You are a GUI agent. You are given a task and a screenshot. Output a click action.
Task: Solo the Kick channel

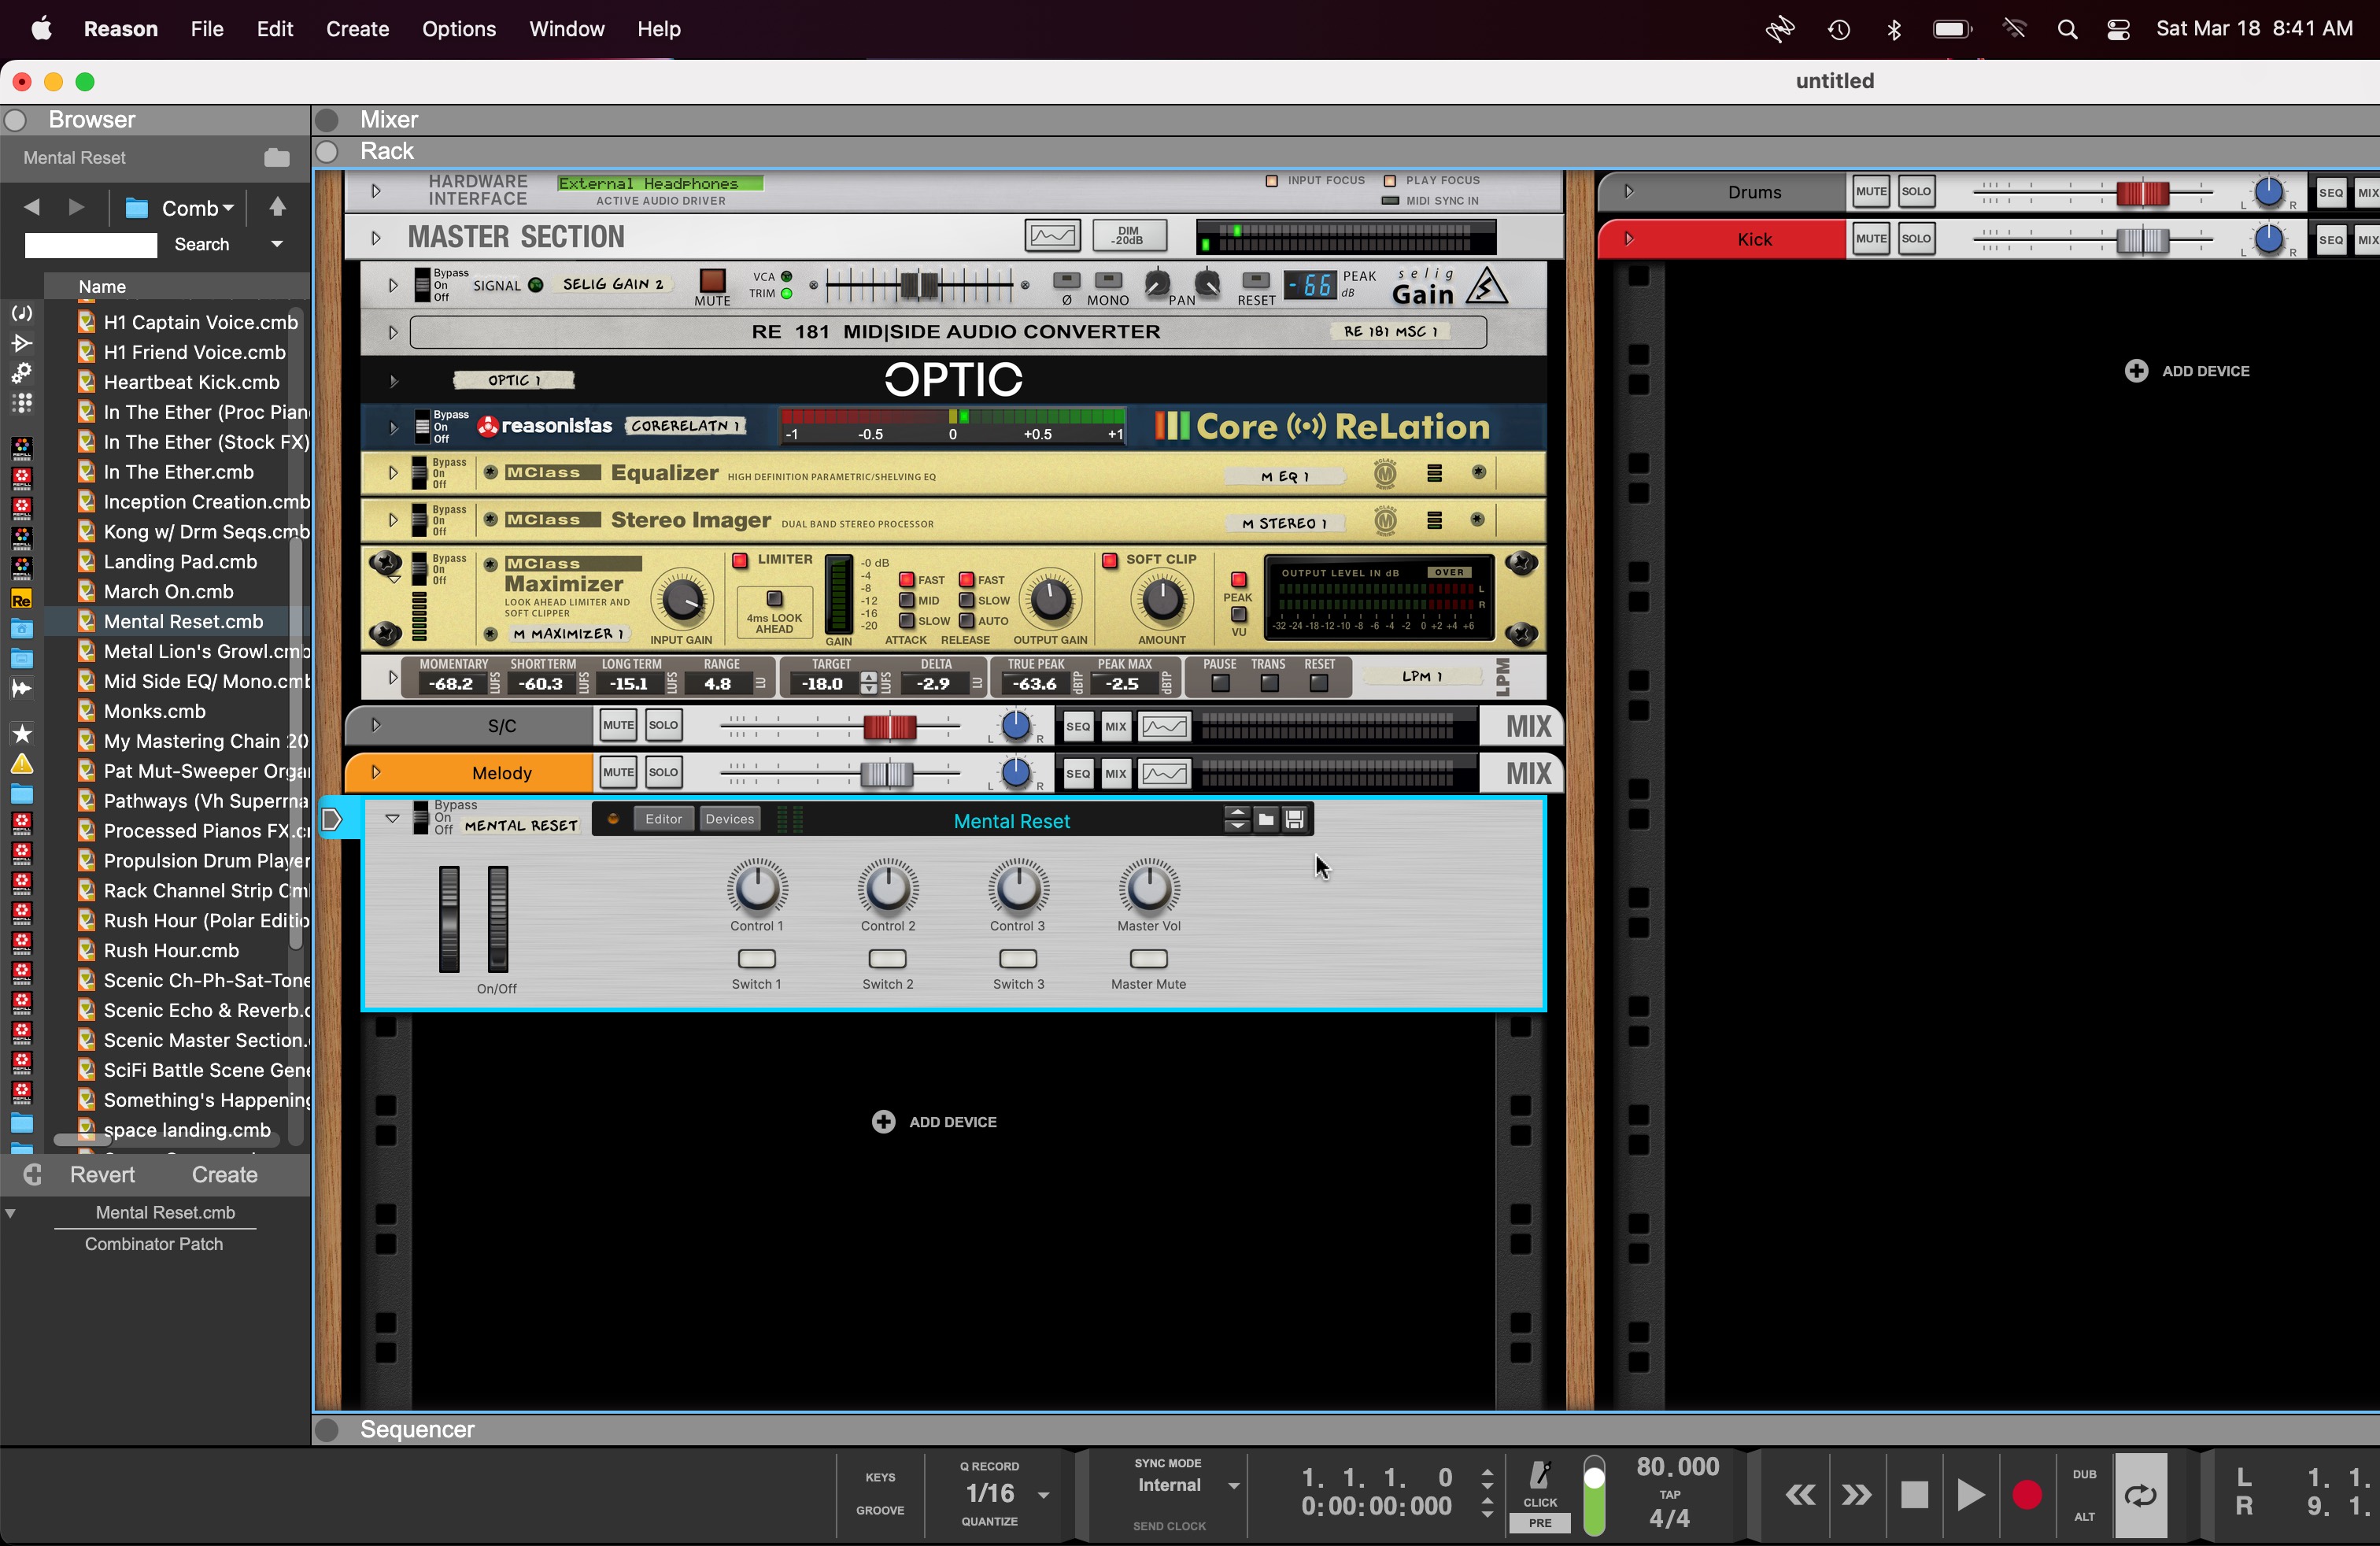pos(1916,239)
